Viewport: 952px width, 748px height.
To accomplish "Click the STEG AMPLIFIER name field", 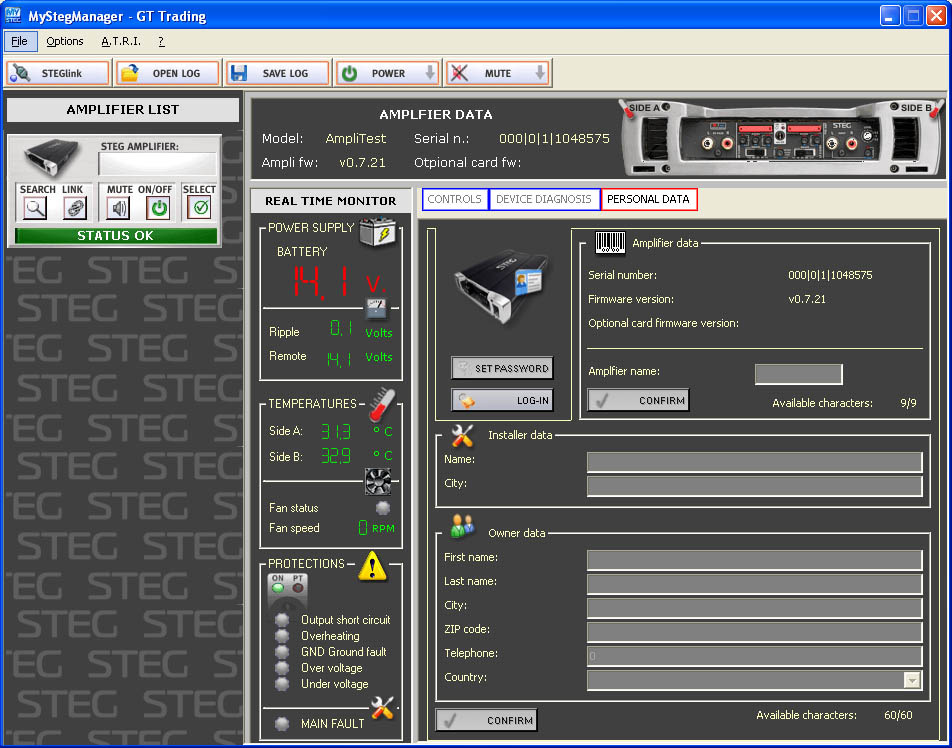I will pyautogui.click(x=157, y=164).
